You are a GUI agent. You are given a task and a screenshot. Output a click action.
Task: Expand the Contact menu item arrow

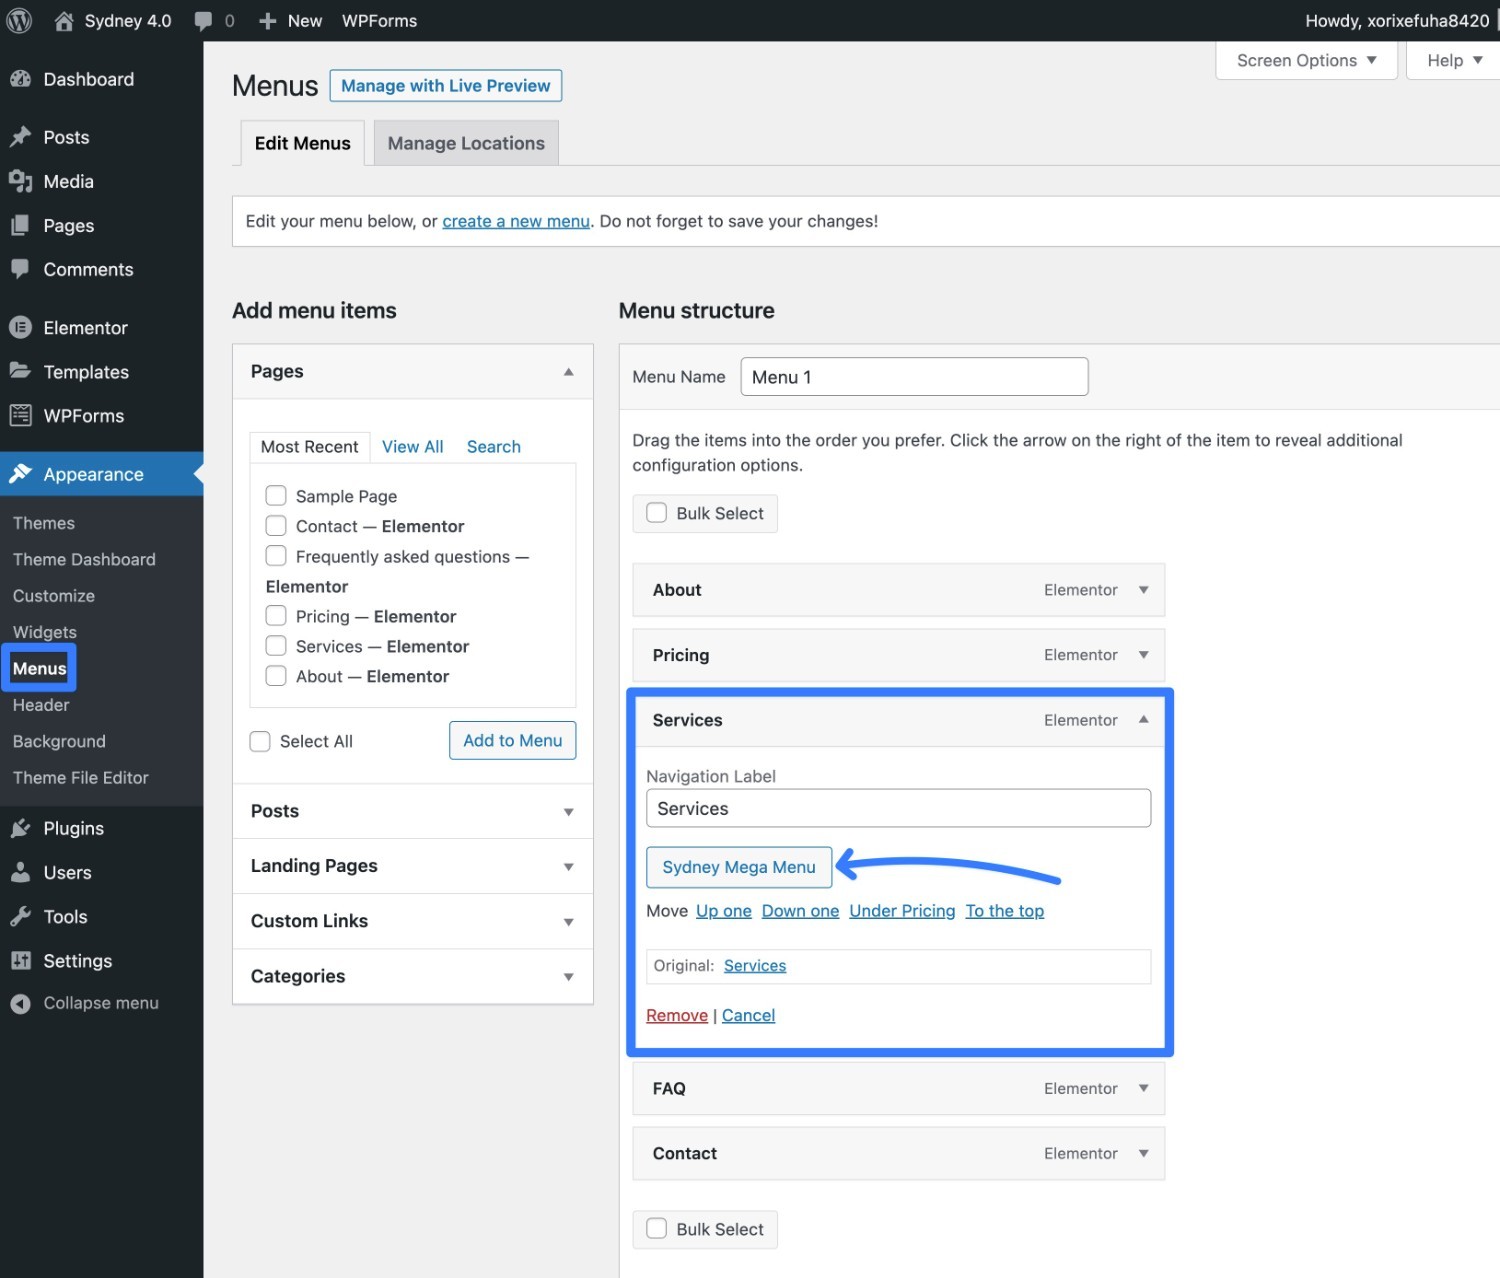(1143, 1153)
